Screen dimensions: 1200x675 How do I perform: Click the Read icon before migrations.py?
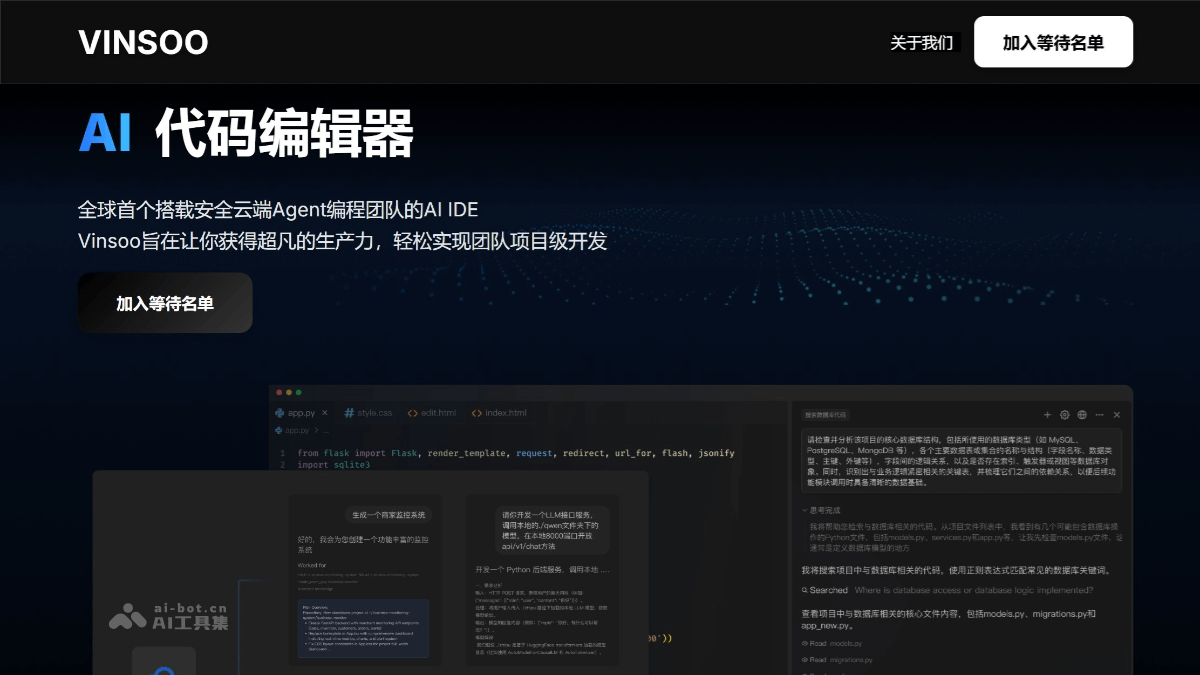pos(804,660)
